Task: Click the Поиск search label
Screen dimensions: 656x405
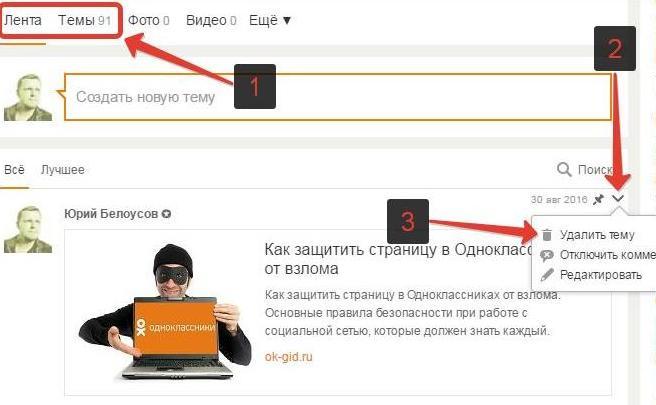Action: click(x=595, y=169)
